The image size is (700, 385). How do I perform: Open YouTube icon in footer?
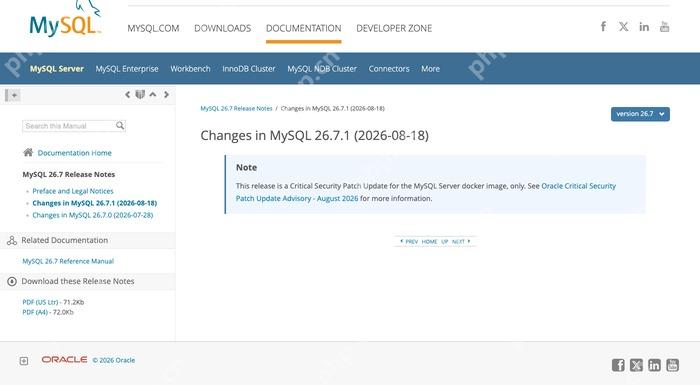click(x=672, y=365)
